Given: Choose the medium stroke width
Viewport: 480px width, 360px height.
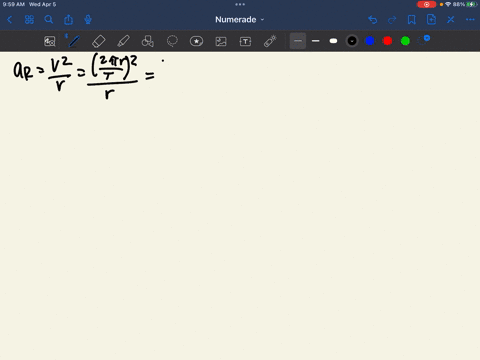Looking at the screenshot, I should pos(315,41).
